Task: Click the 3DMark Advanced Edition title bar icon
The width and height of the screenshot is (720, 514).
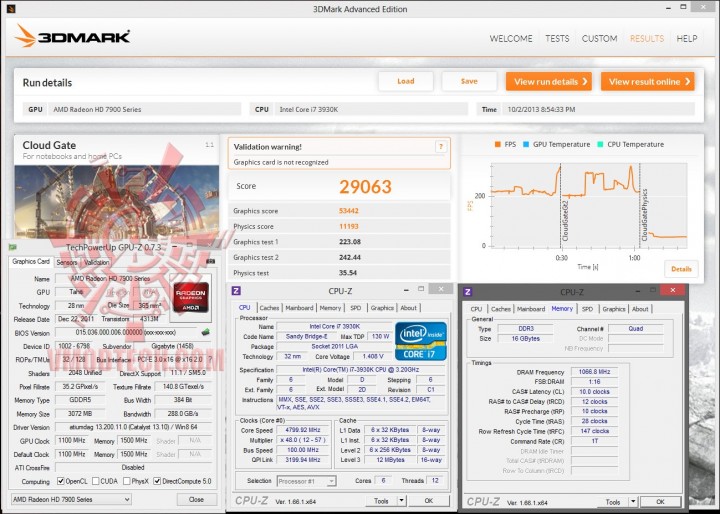Action: point(11,9)
